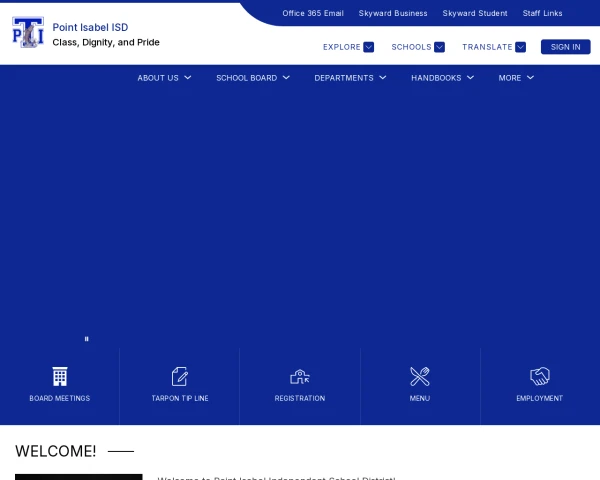Open the Registration schoolhouse icon
This screenshot has width=600, height=480.
click(x=300, y=377)
